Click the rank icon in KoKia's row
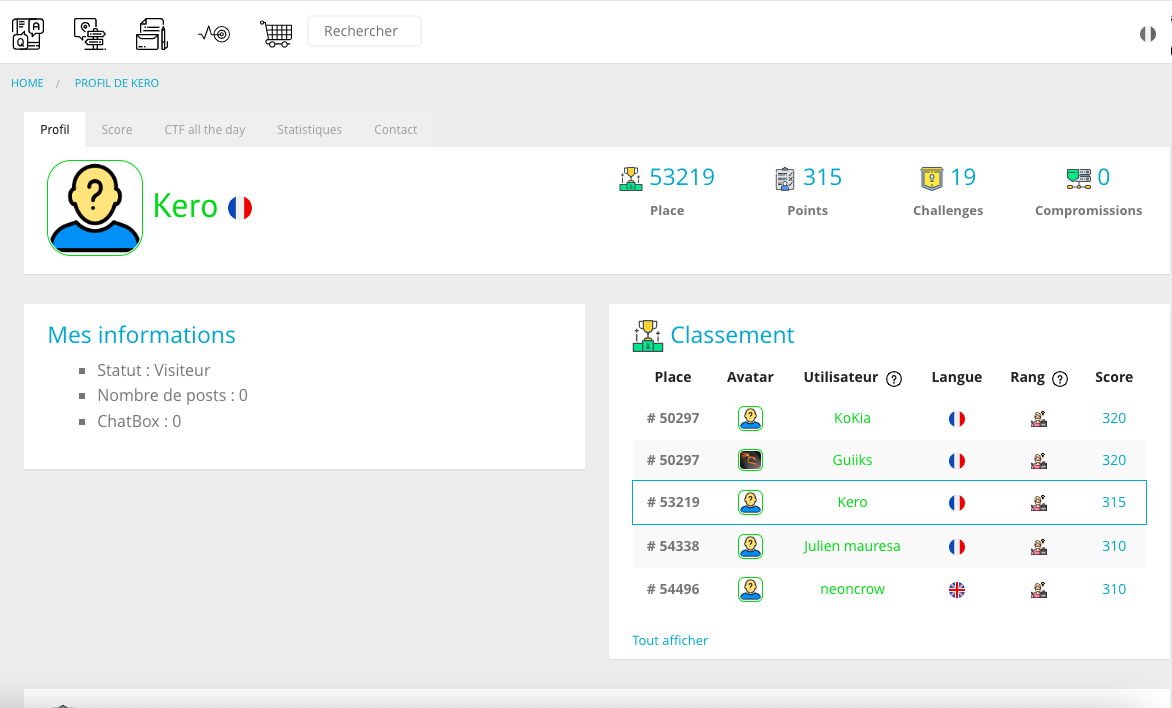 (1039, 419)
